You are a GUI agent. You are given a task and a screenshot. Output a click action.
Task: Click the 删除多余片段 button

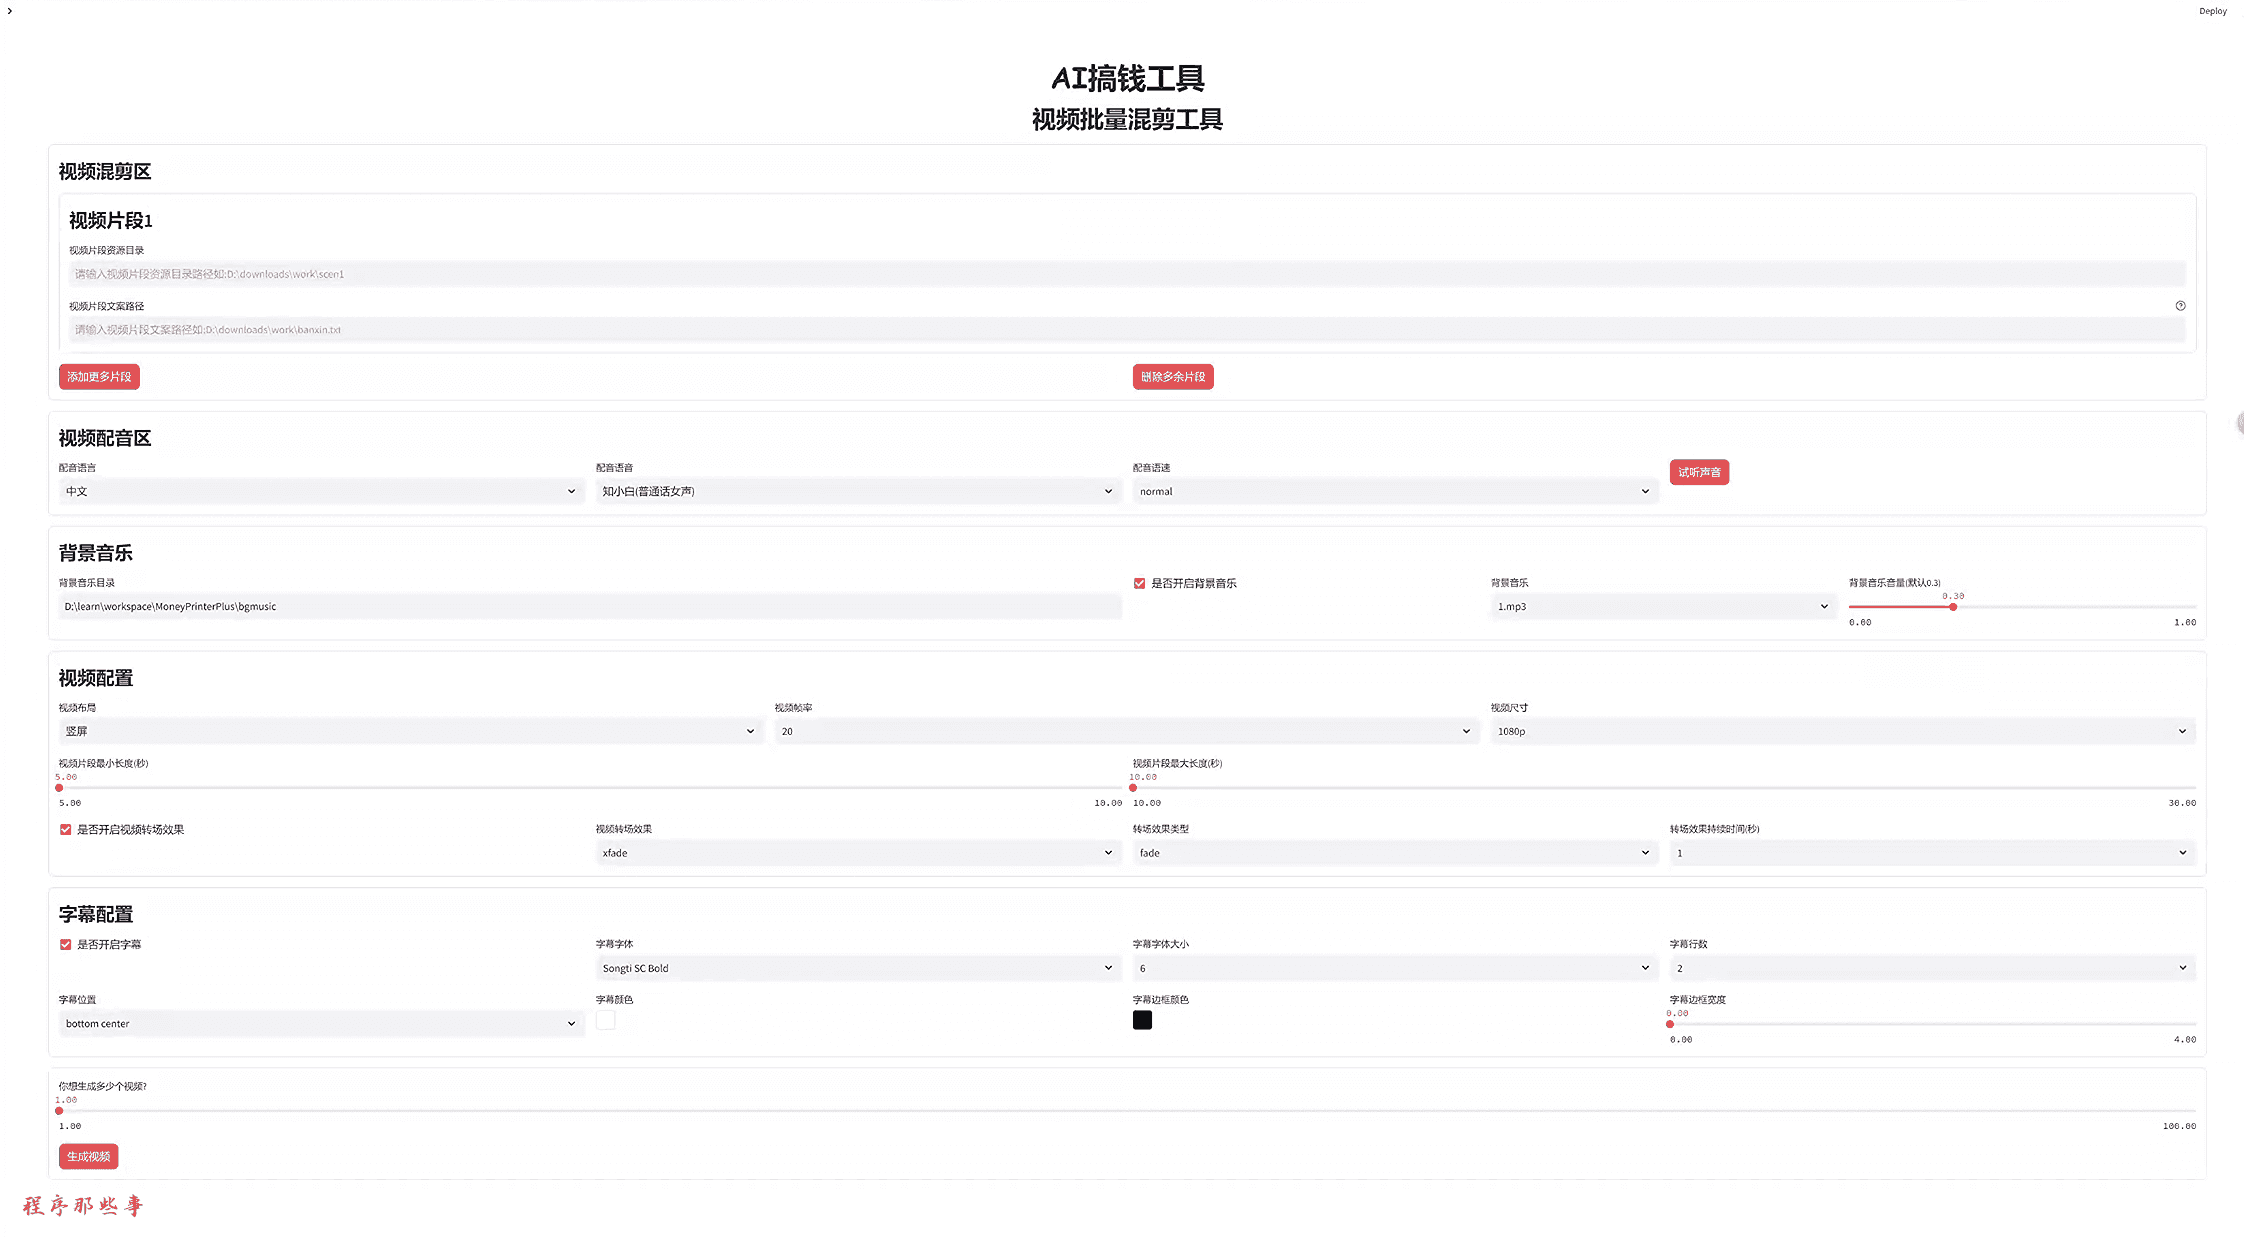tap(1172, 377)
